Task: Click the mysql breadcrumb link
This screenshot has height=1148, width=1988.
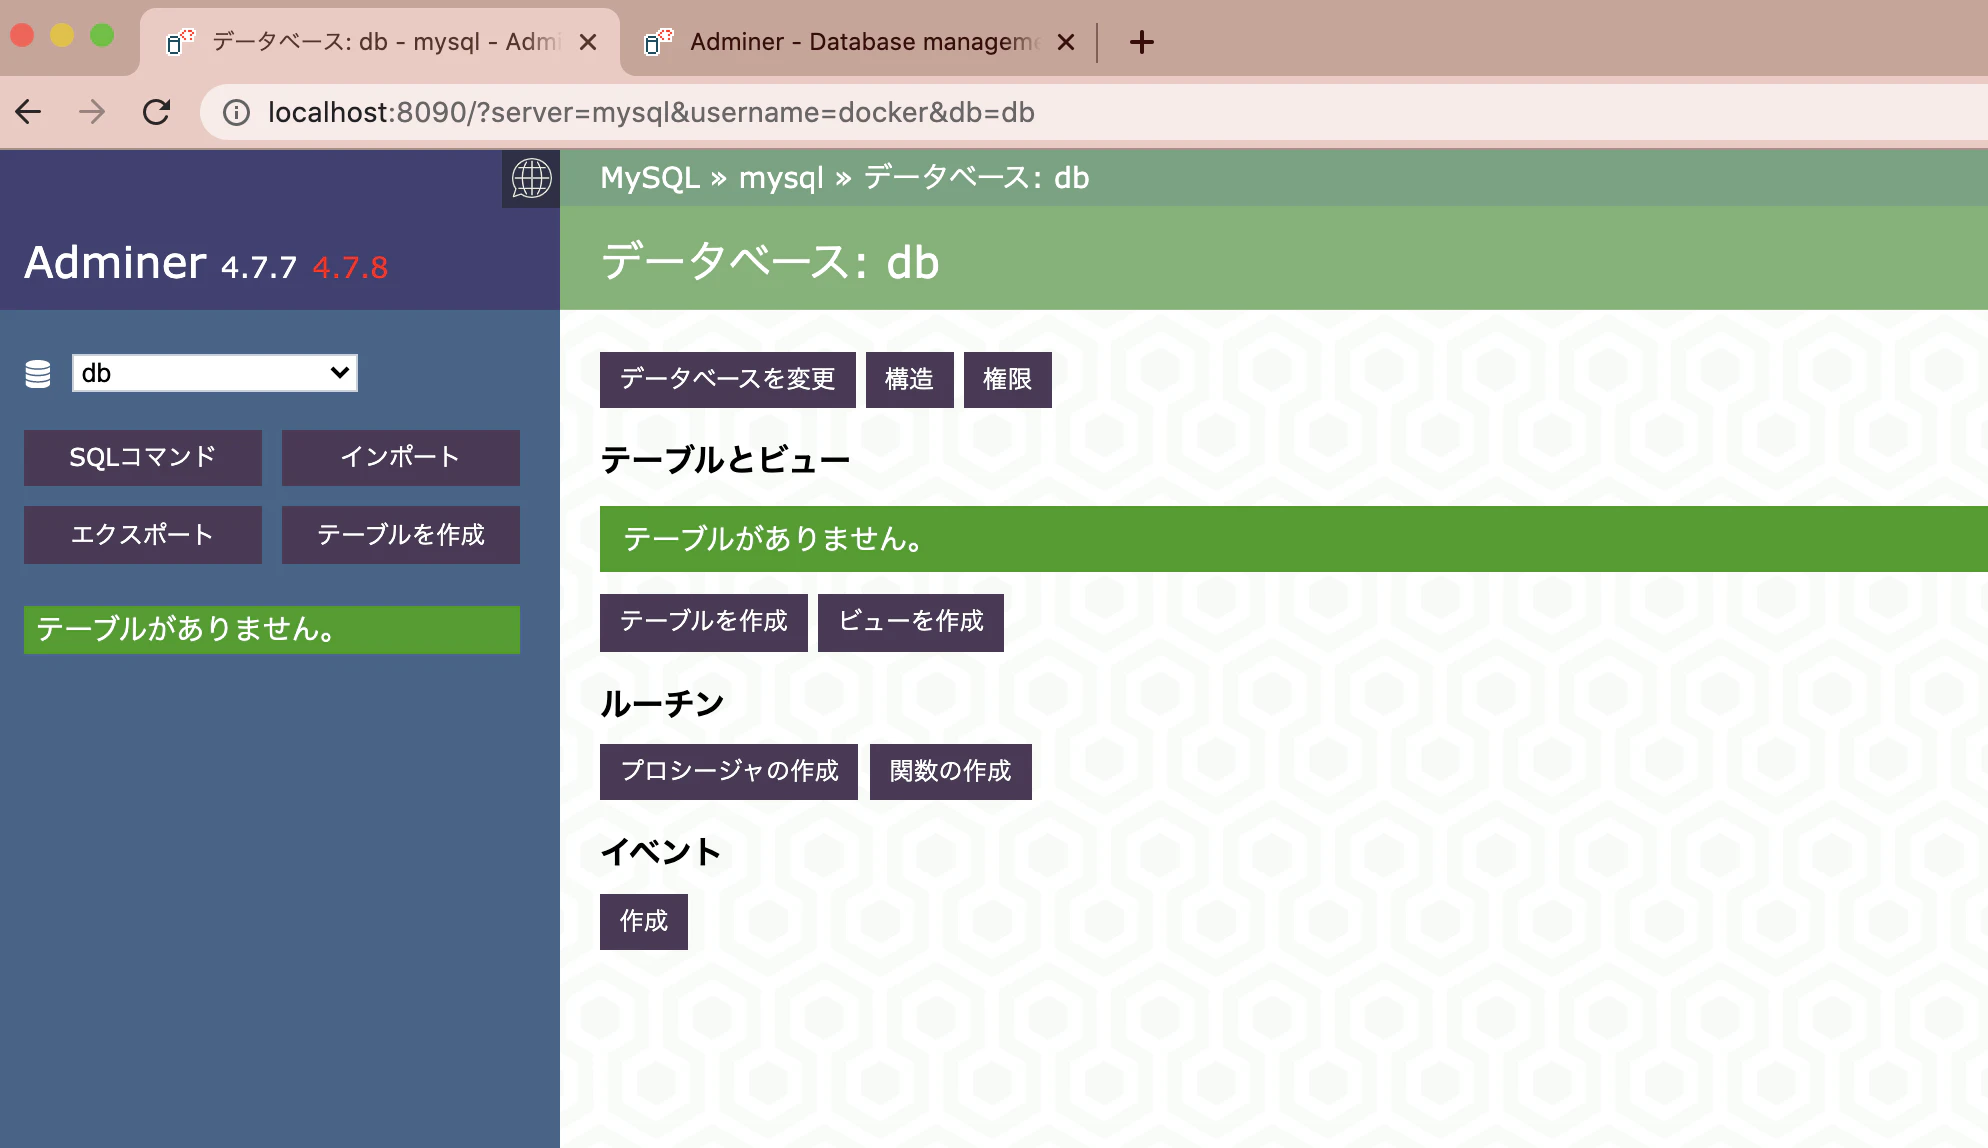Action: point(780,178)
